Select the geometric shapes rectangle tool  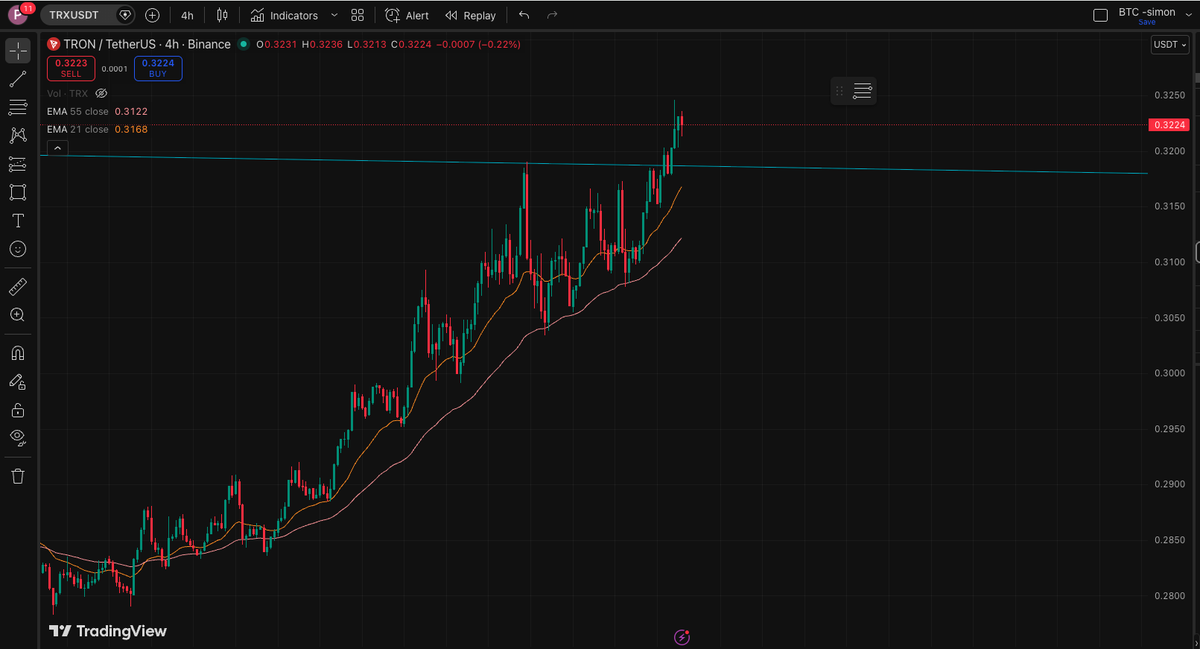point(18,192)
